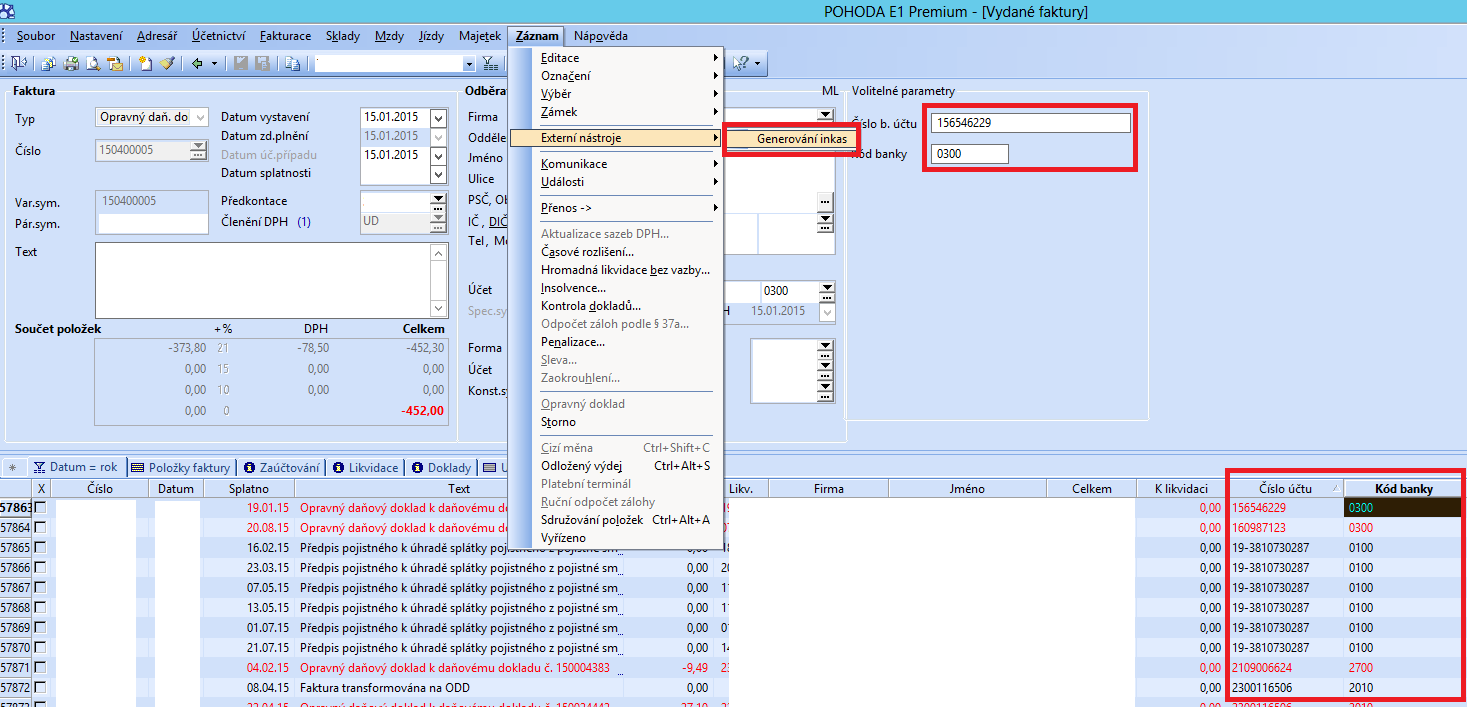The width and height of the screenshot is (1467, 707).
Task: Tick the checkbox in row 57867
Action: 41,588
